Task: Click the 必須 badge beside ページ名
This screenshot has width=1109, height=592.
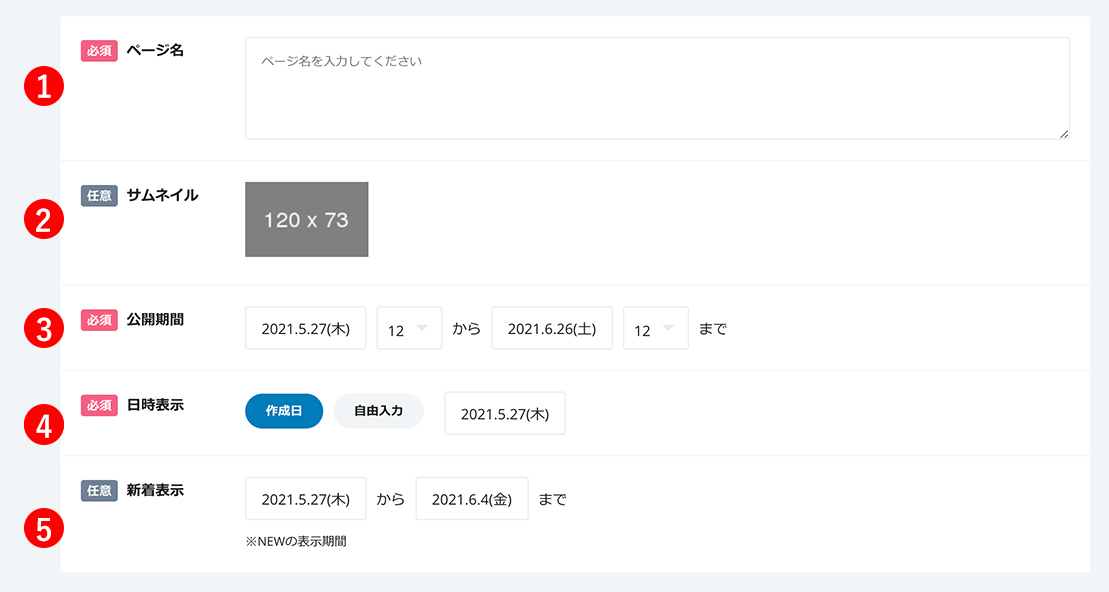Action: 99,51
